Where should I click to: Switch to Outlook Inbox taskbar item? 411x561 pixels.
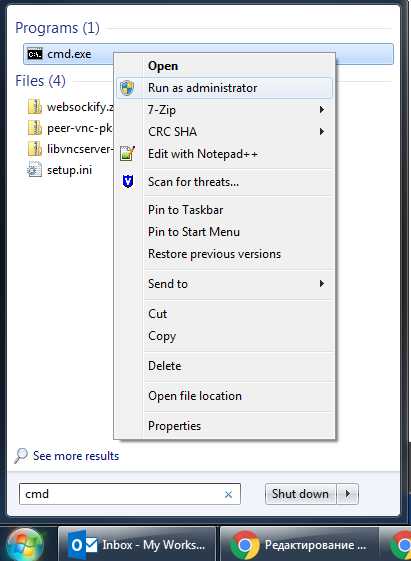click(x=137, y=545)
